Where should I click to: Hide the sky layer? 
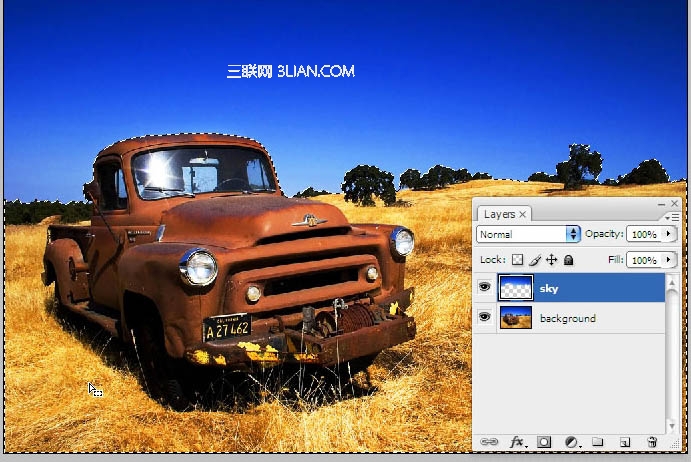[x=484, y=287]
